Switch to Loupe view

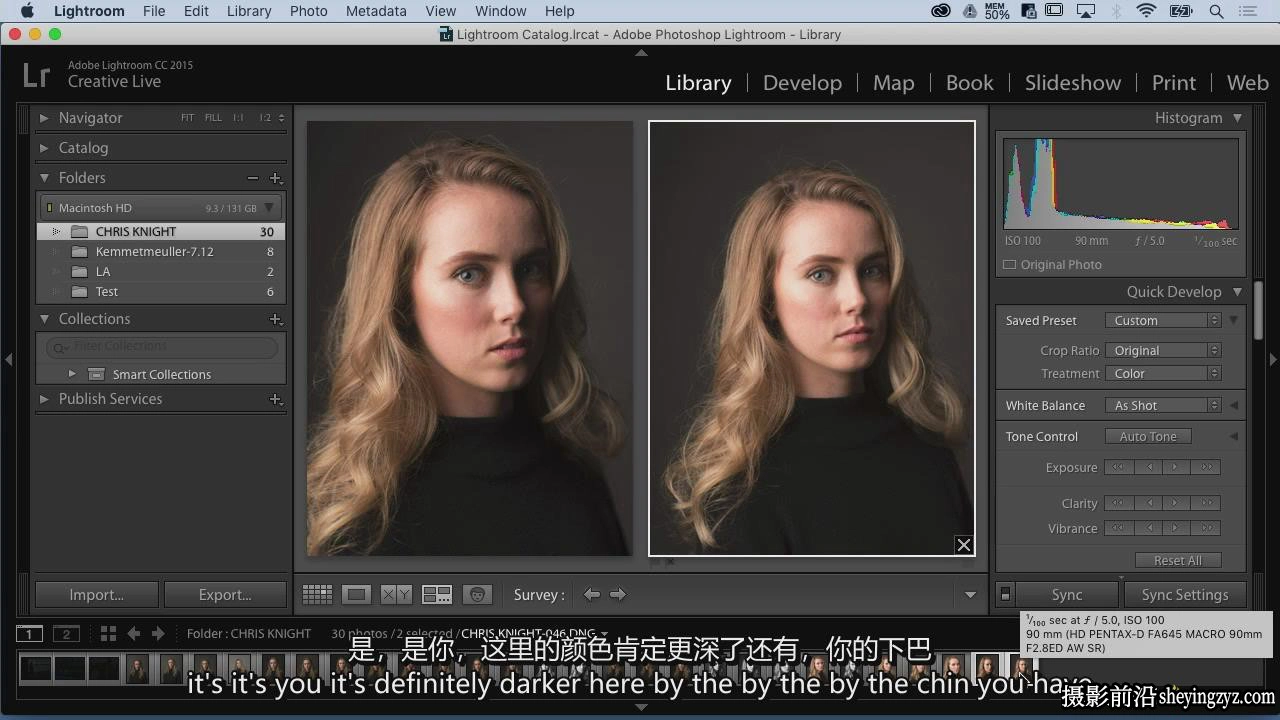click(x=356, y=595)
